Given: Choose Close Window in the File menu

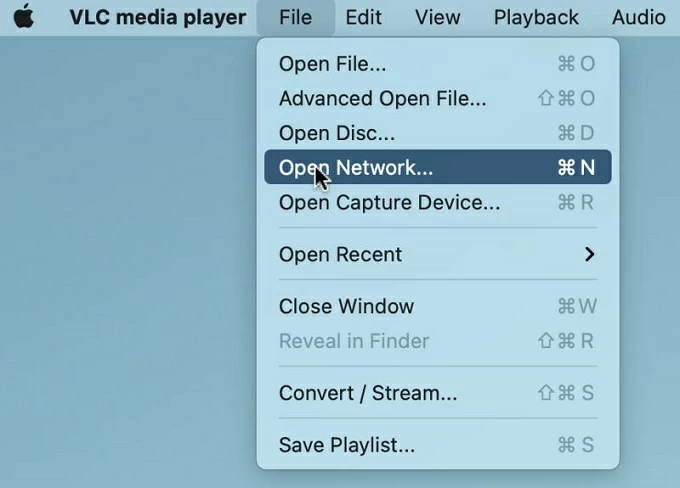Looking at the screenshot, I should [x=346, y=306].
